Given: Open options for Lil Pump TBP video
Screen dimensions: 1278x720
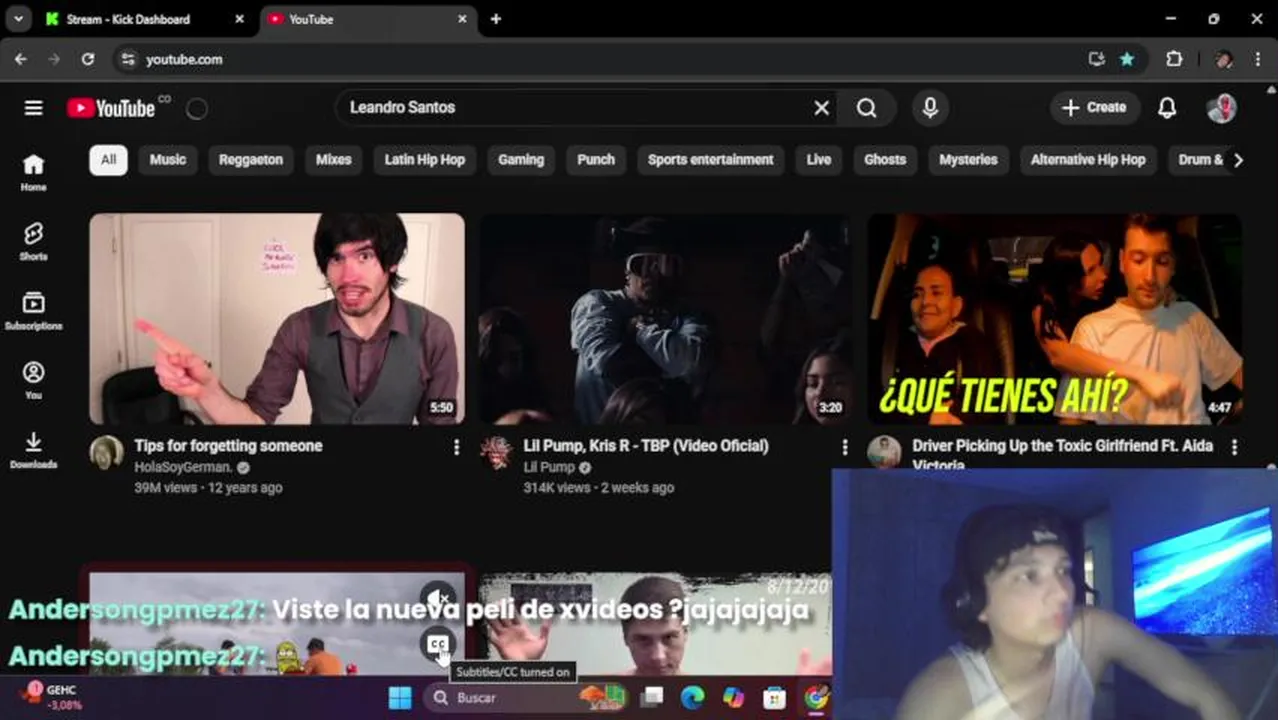Looking at the screenshot, I should point(845,447).
